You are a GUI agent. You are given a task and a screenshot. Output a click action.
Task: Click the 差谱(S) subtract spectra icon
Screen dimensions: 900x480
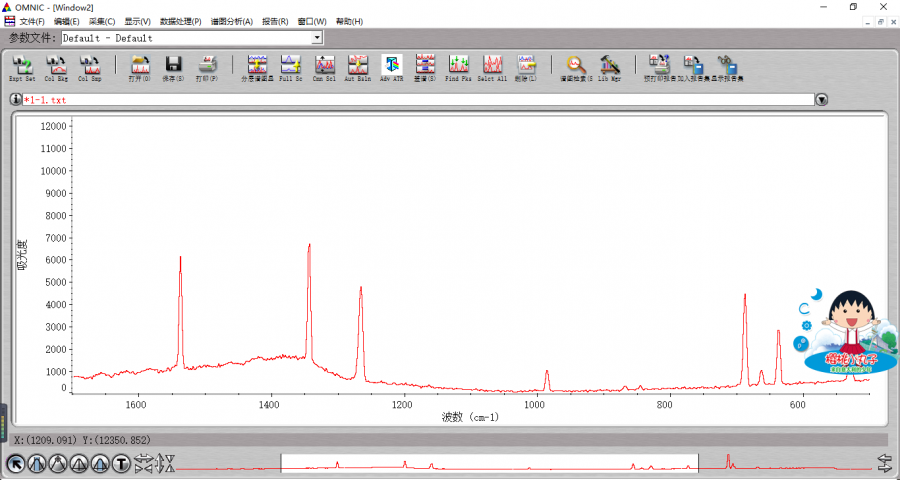point(425,68)
